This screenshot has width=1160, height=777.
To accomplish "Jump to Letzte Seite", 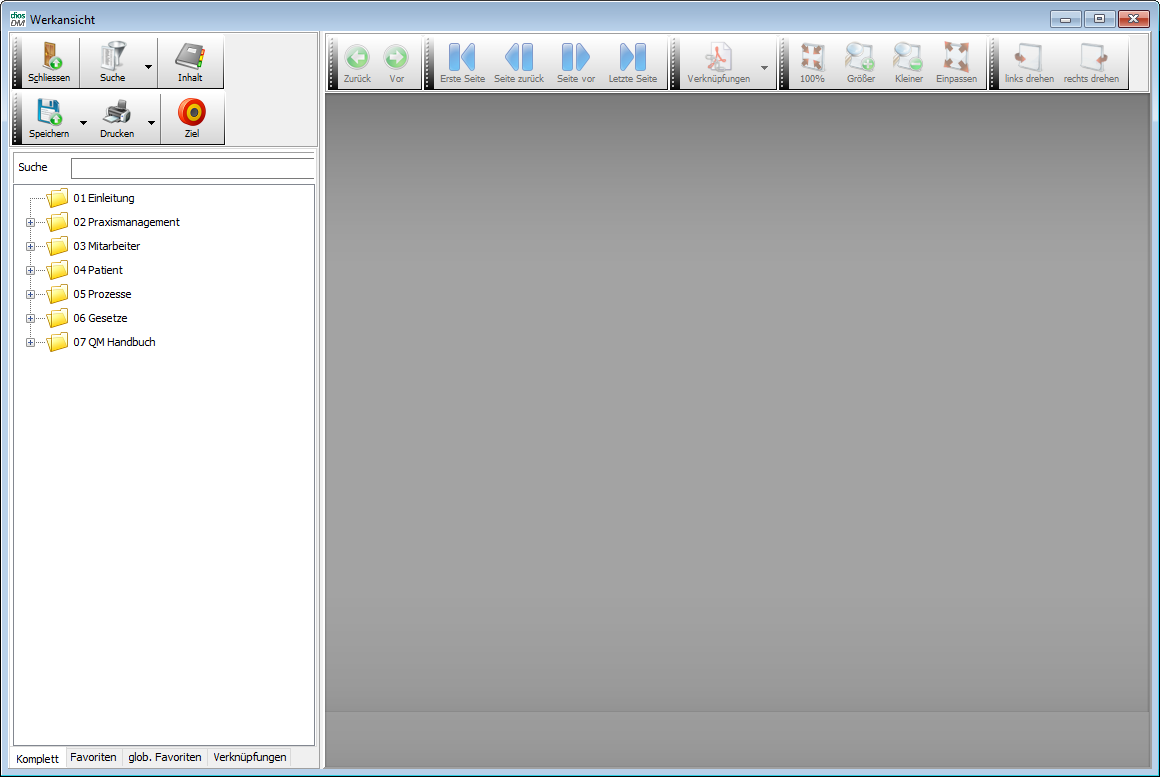I will click(x=633, y=57).
